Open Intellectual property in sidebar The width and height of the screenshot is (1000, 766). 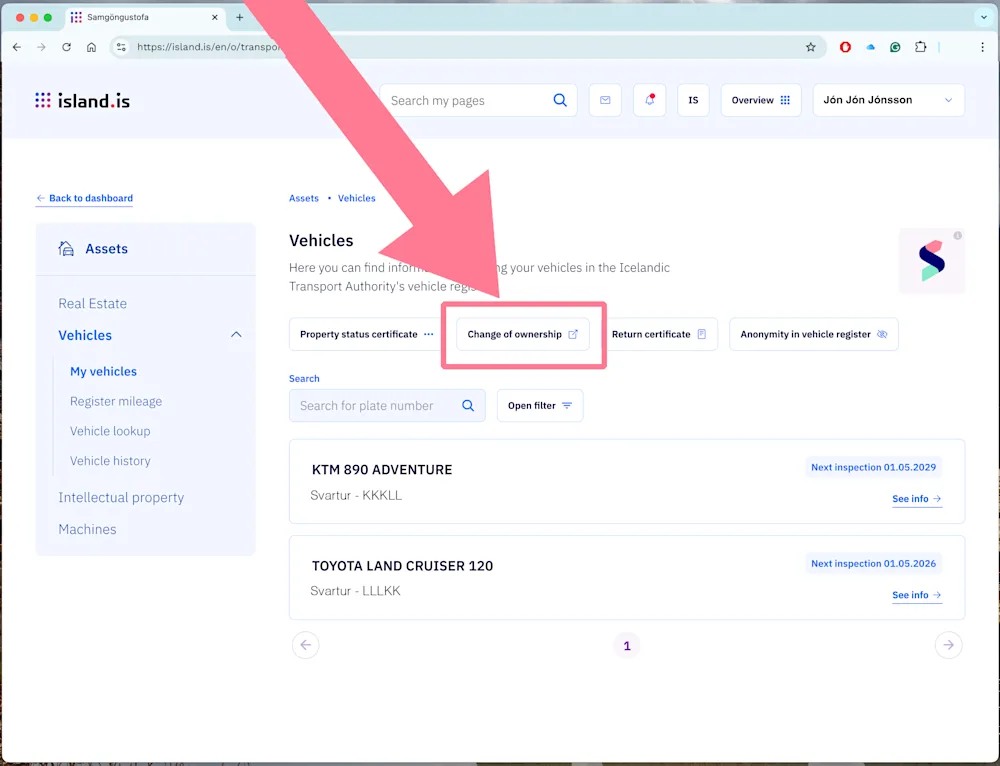121,497
